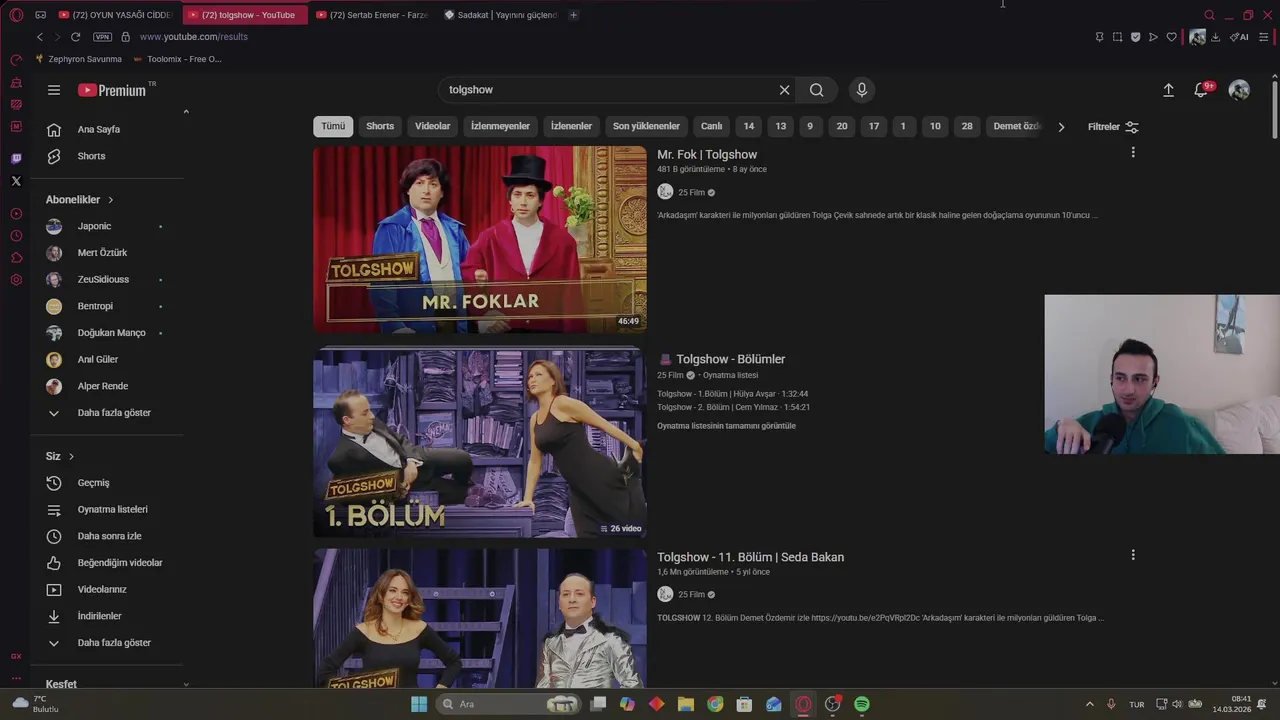This screenshot has width=1280, height=720.
Task: Switch to Sadakat tab
Action: click(500, 15)
